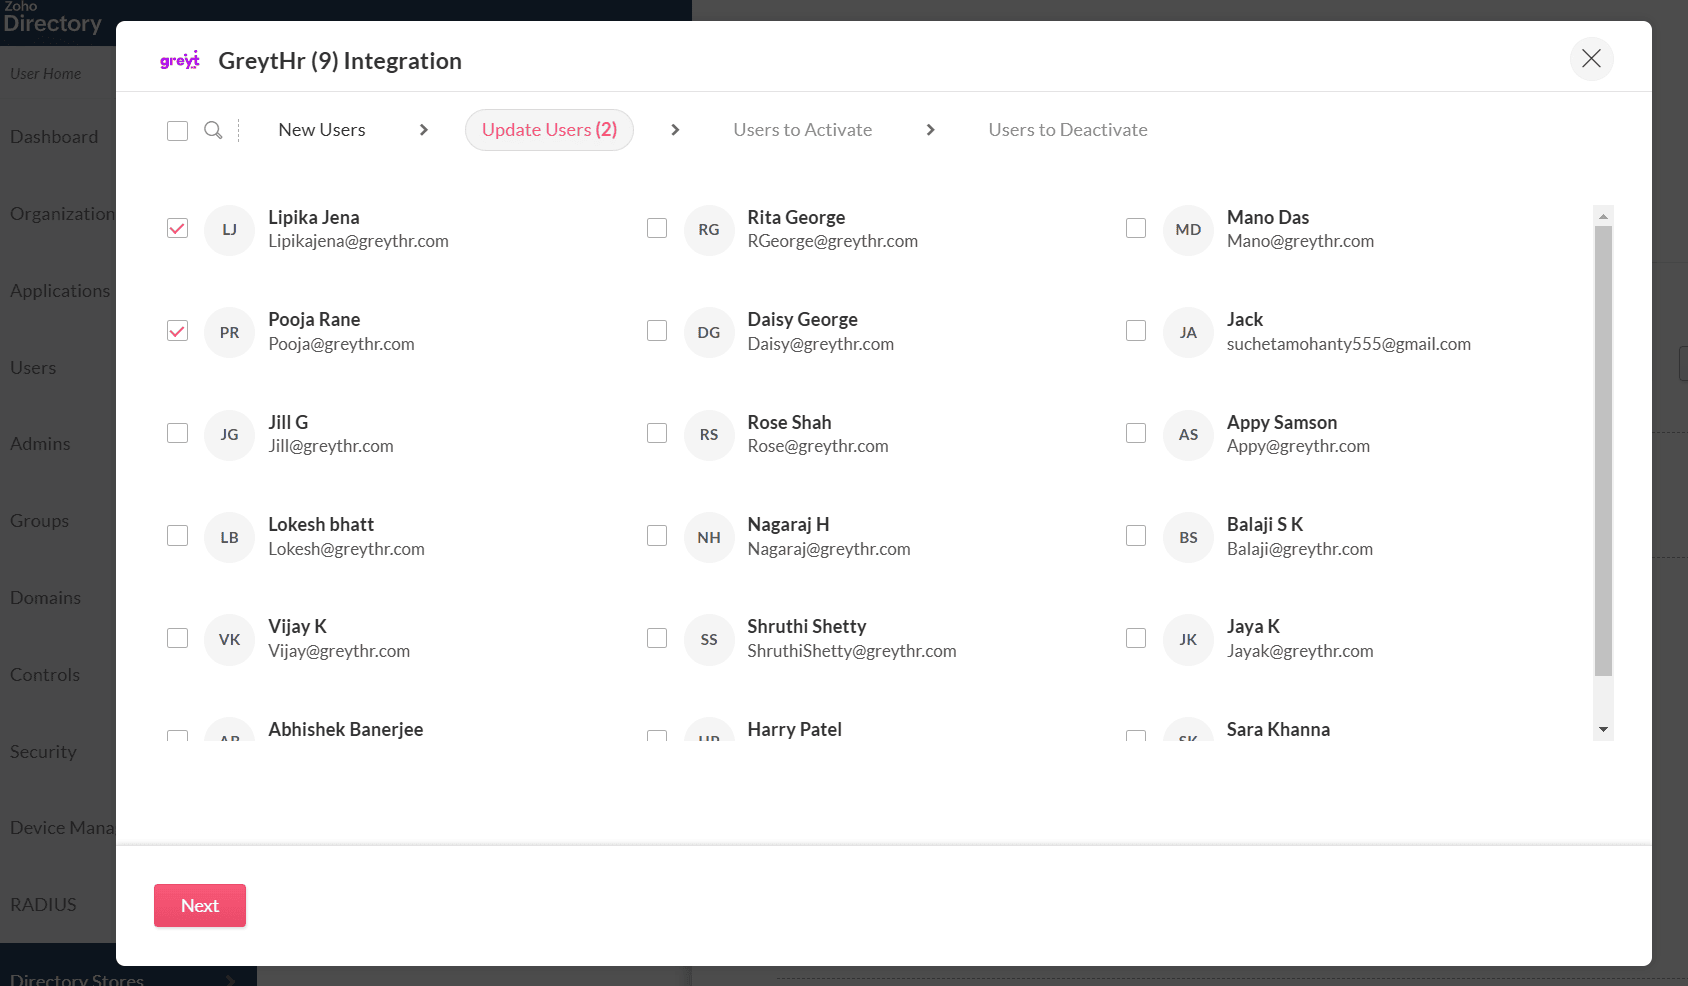Click the chevron after Users to Activate
The image size is (1688, 986).
click(x=930, y=130)
